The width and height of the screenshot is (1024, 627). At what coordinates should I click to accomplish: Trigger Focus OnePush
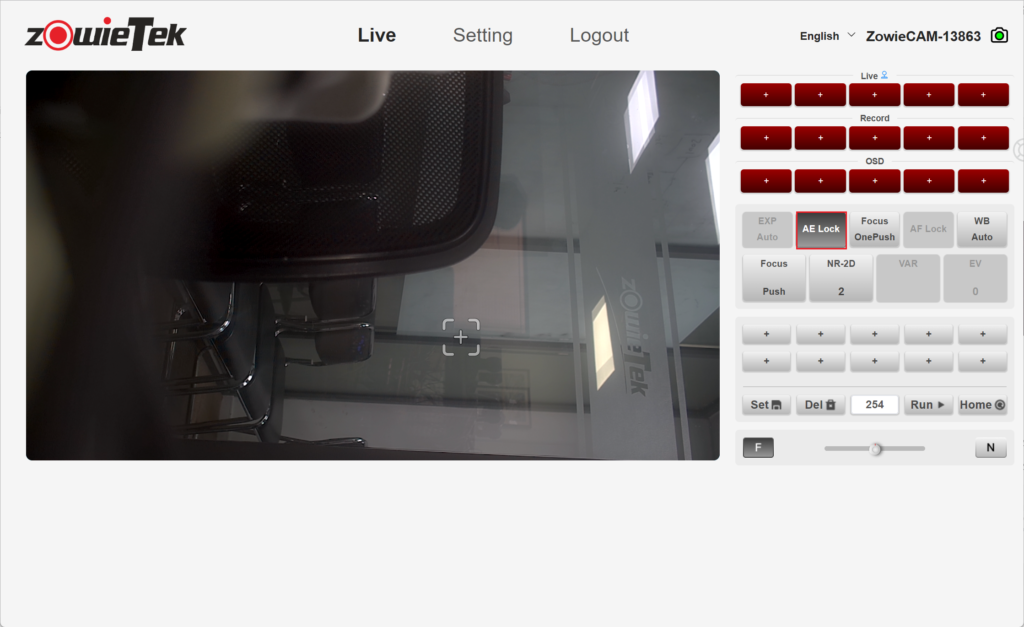[x=875, y=229]
